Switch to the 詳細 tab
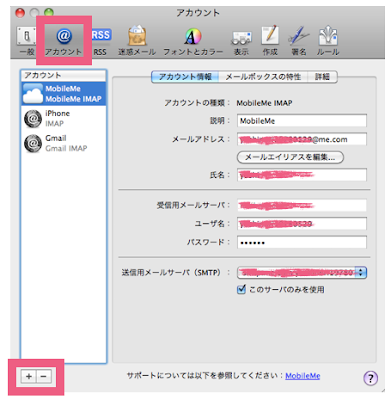Viewport: 391px width, 400px height. (x=322, y=77)
